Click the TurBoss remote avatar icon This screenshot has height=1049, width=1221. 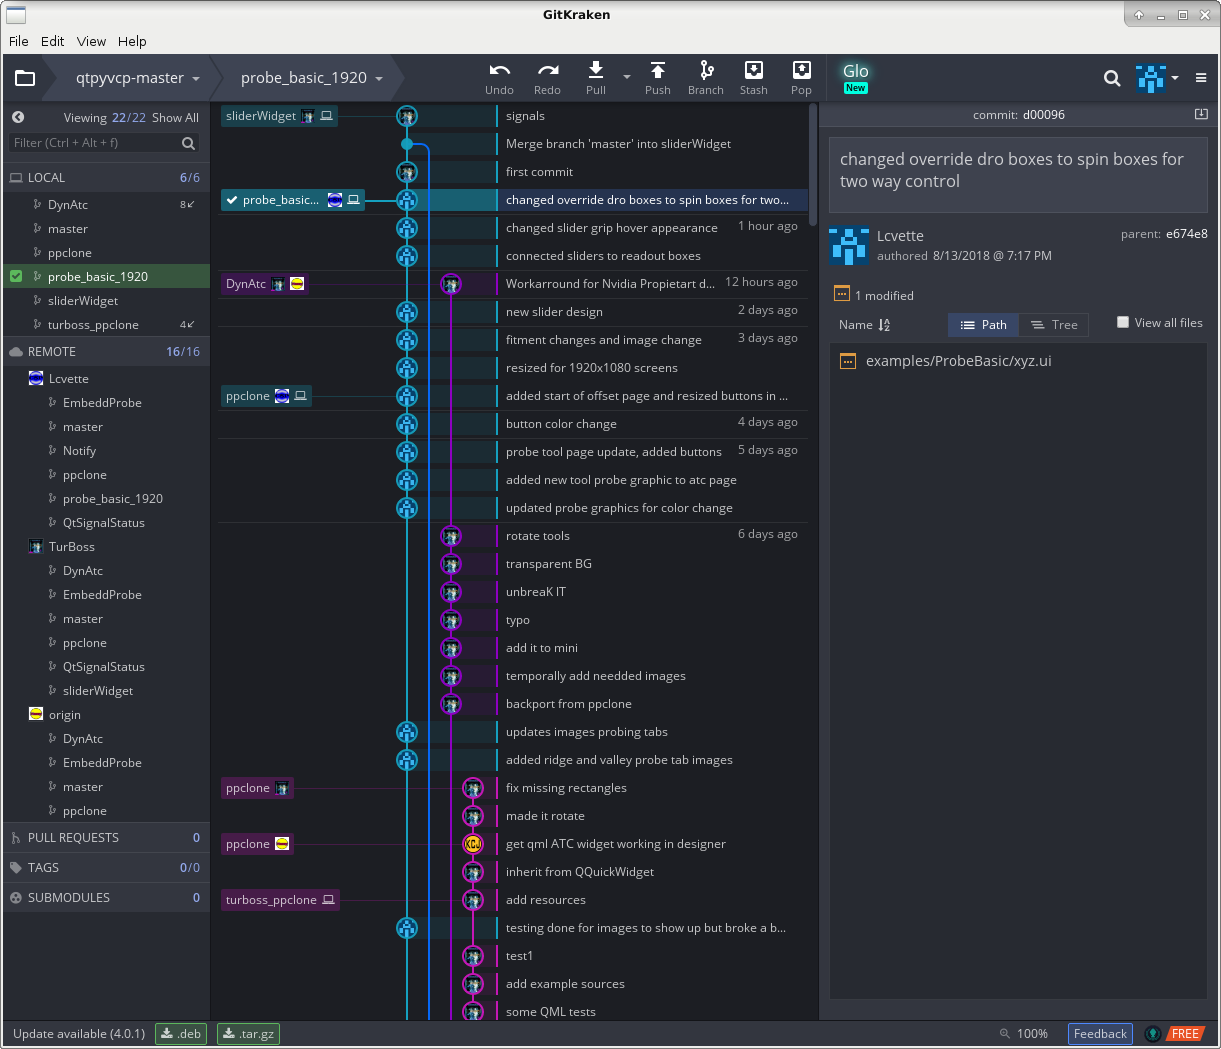(36, 547)
